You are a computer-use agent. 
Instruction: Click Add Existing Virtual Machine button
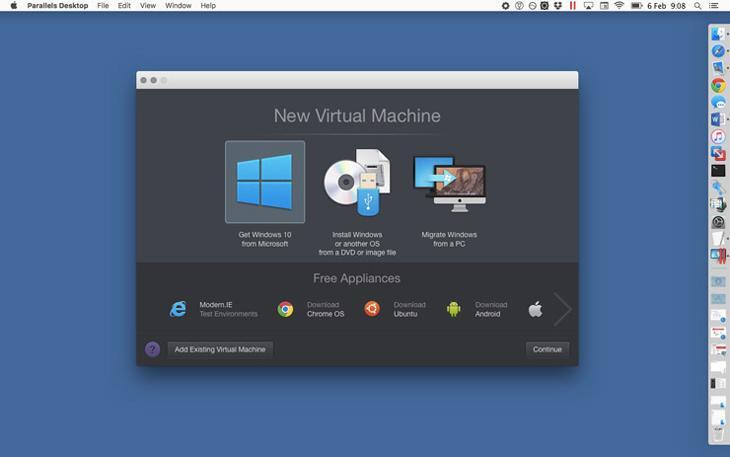click(220, 349)
